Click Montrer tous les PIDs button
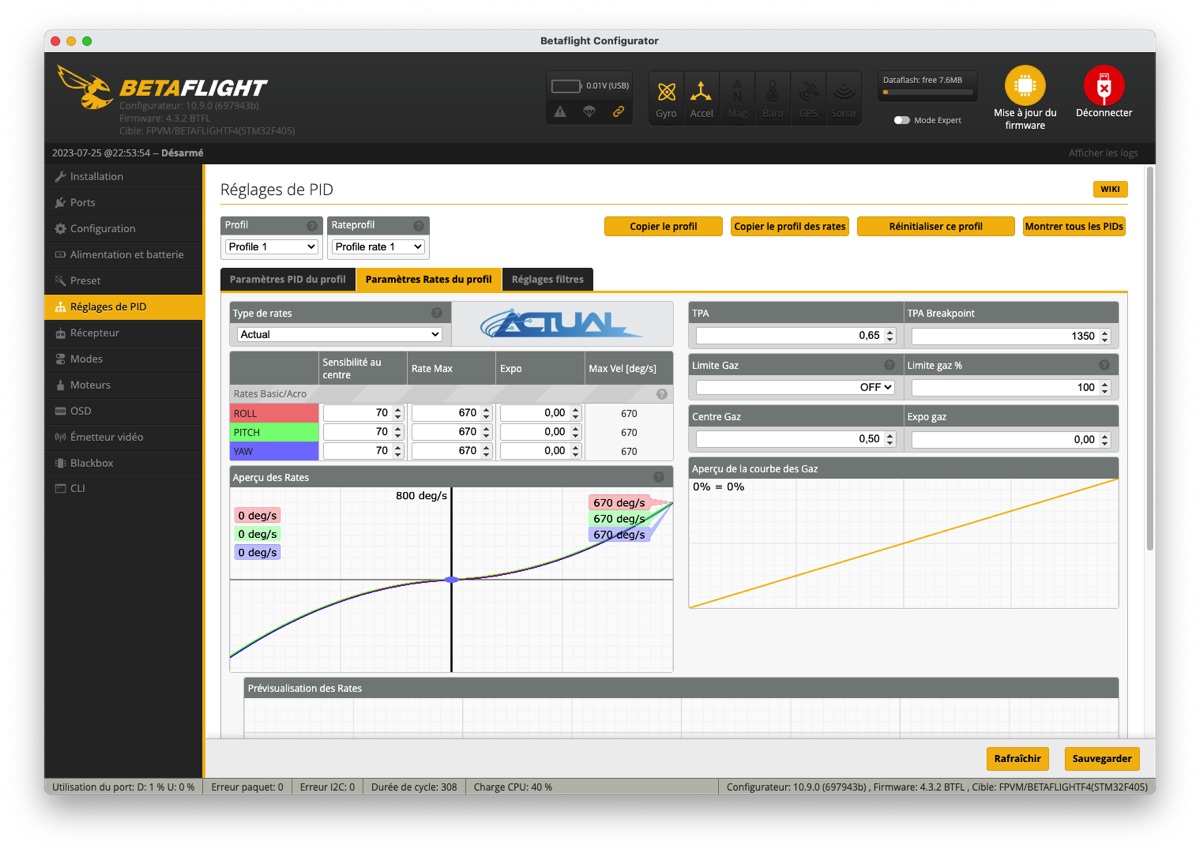Image resolution: width=1200 pixels, height=853 pixels. 1075,227
